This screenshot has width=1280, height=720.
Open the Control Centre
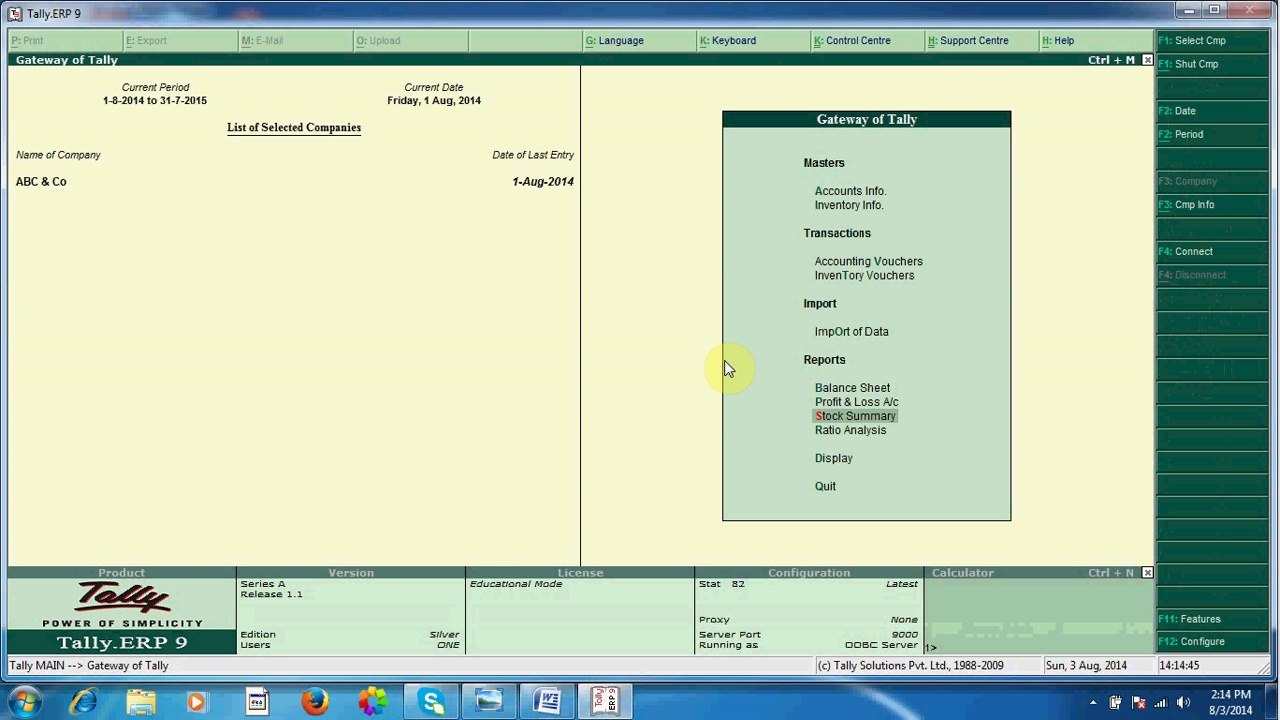(851, 41)
